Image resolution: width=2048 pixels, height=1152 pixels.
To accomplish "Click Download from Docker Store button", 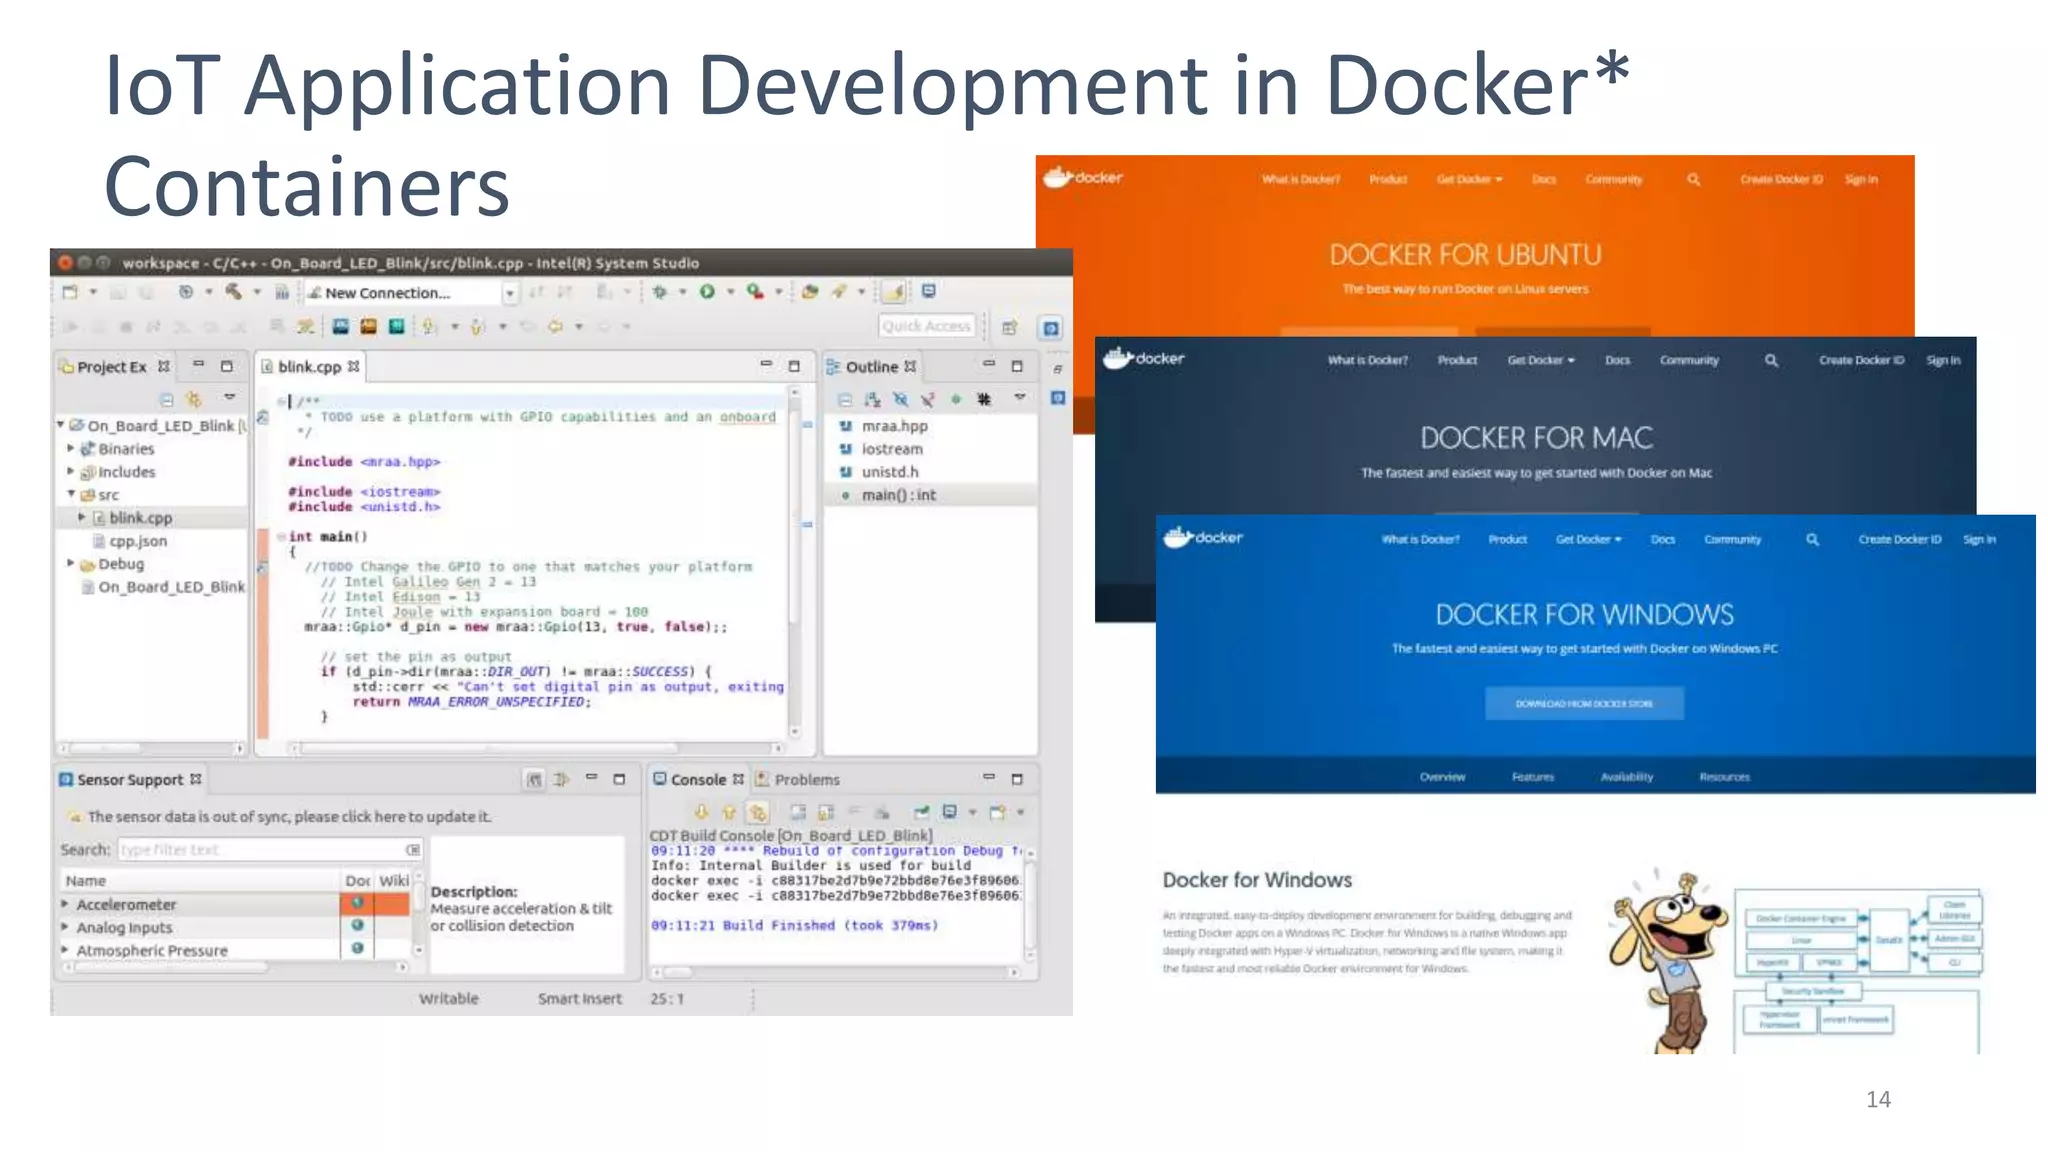I will point(1584,703).
